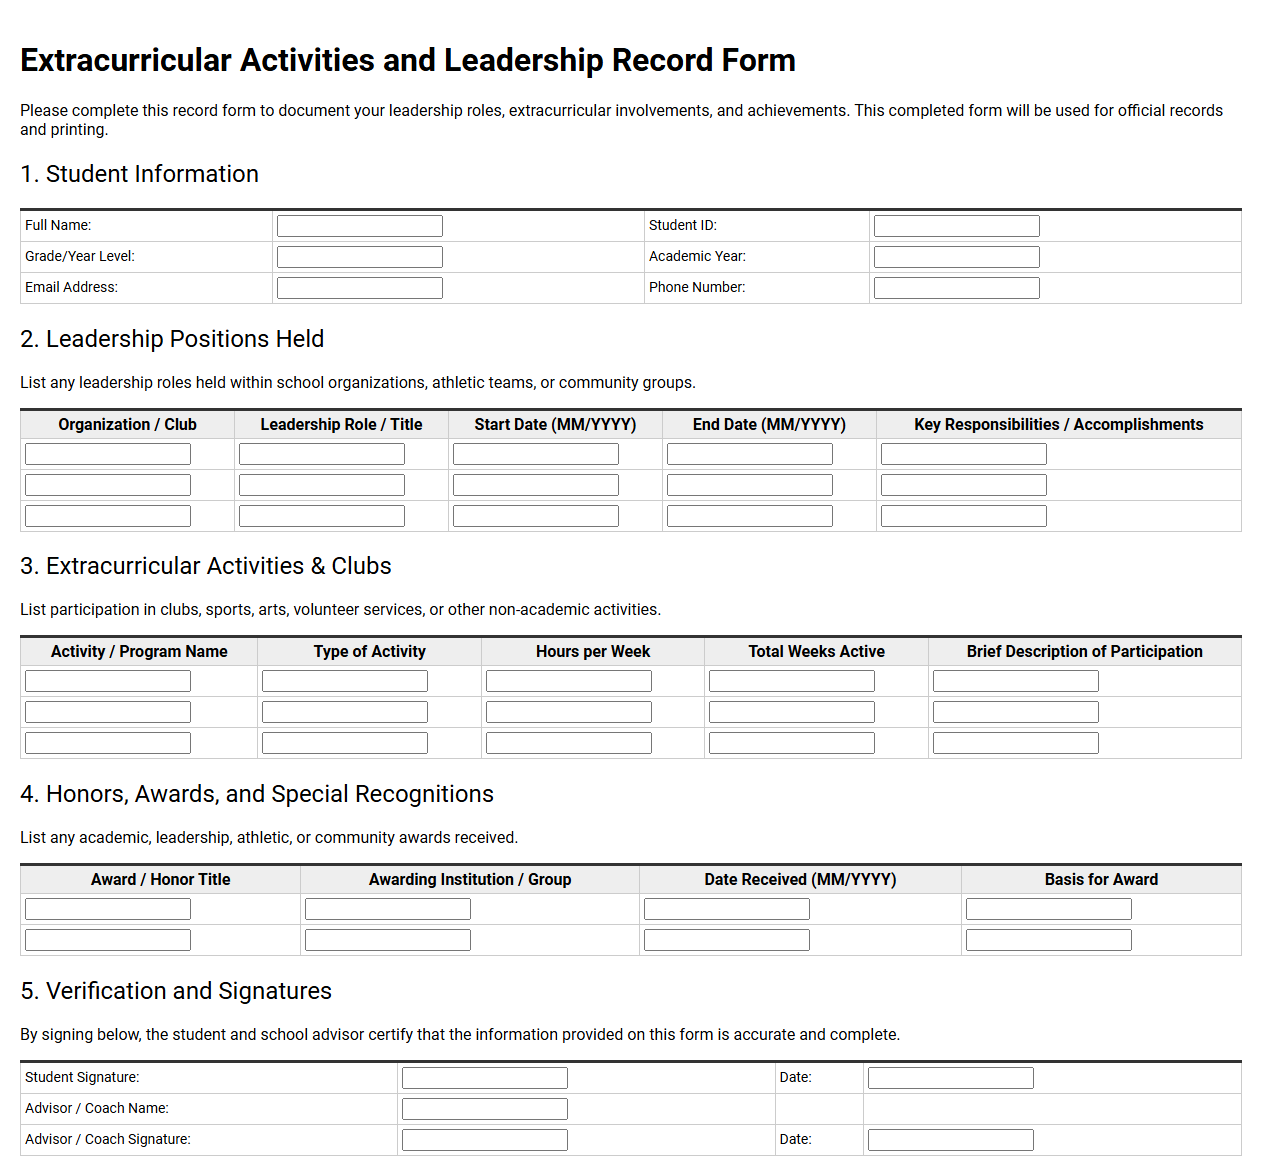Focus third row Start Date field
The image size is (1262, 1176).
click(536, 516)
